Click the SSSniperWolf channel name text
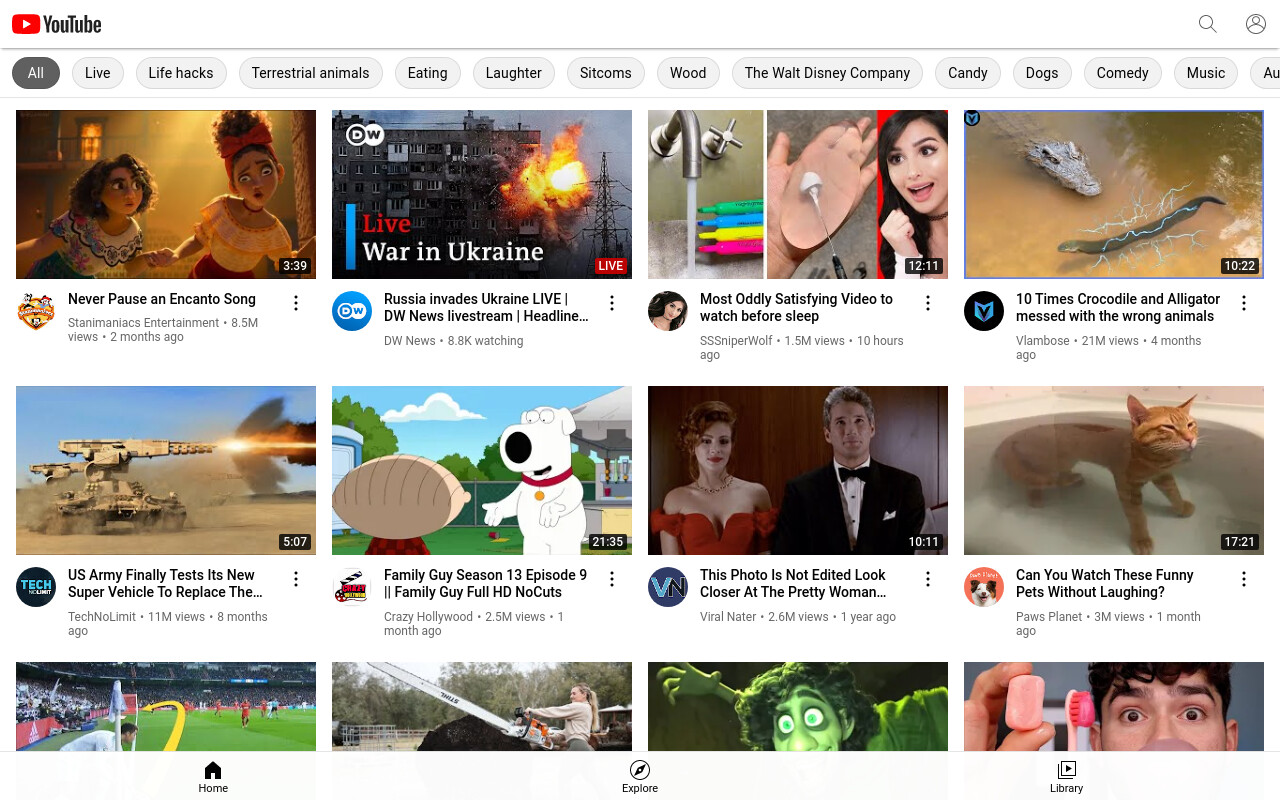Screen dimensions: 1280x800 point(736,341)
